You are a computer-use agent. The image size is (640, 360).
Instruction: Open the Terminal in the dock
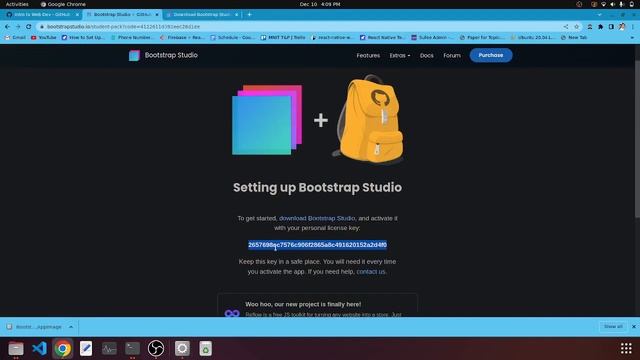click(132, 348)
